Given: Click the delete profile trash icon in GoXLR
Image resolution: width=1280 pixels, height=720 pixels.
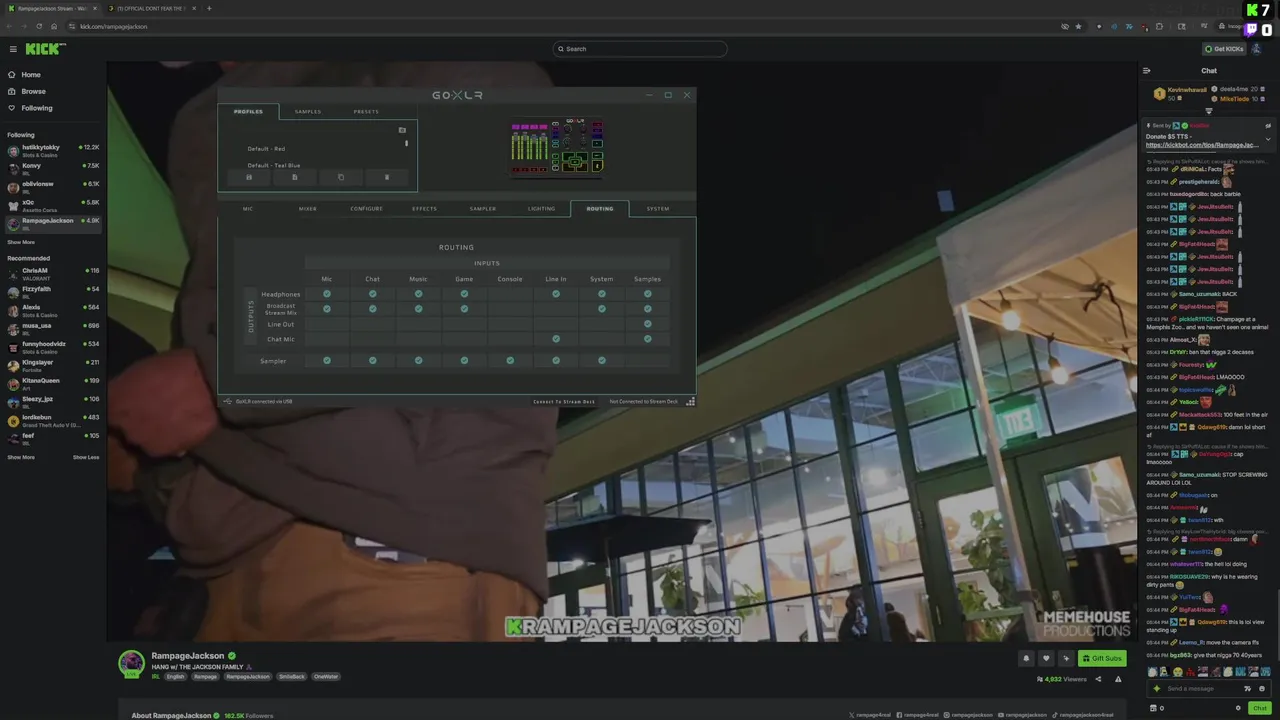Looking at the screenshot, I should [386, 177].
